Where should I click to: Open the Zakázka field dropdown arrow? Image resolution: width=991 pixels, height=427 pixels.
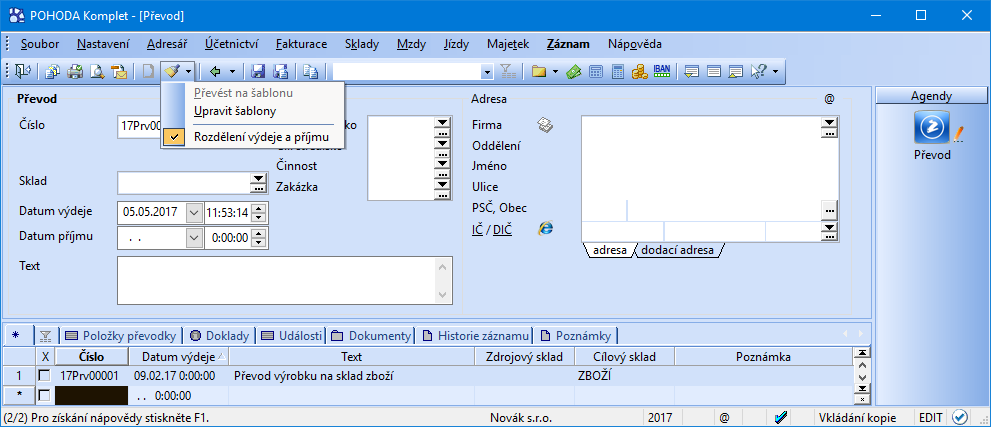click(x=442, y=184)
